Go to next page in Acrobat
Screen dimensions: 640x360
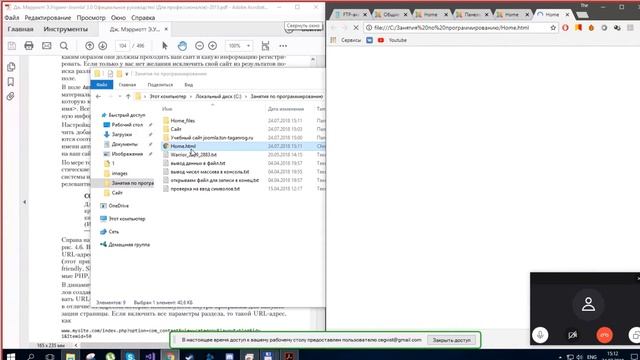(102, 46)
